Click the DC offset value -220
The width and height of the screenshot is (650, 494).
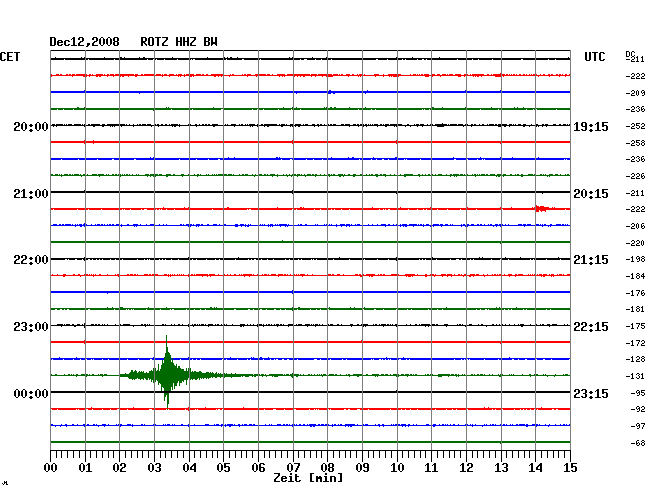coord(635,243)
